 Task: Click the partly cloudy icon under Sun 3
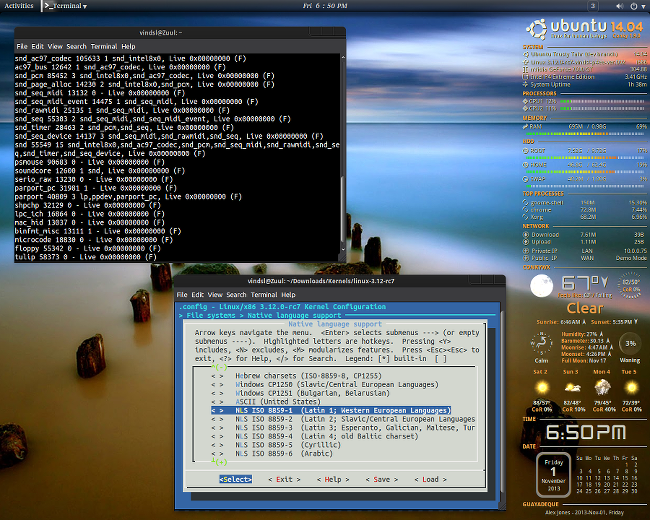[572, 388]
